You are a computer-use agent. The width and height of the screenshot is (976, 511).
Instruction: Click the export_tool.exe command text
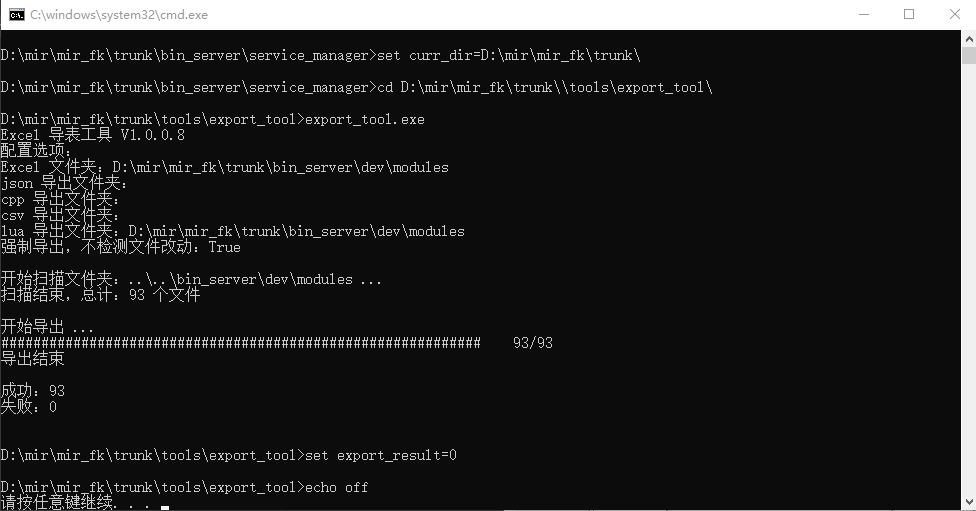pyautogui.click(x=364, y=119)
